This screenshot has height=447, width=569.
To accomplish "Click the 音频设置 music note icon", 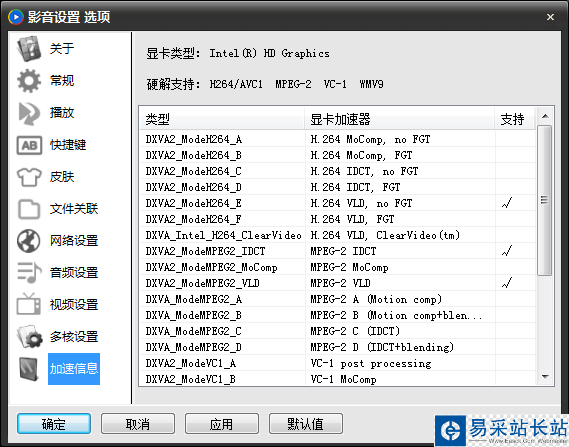I will (x=29, y=273).
